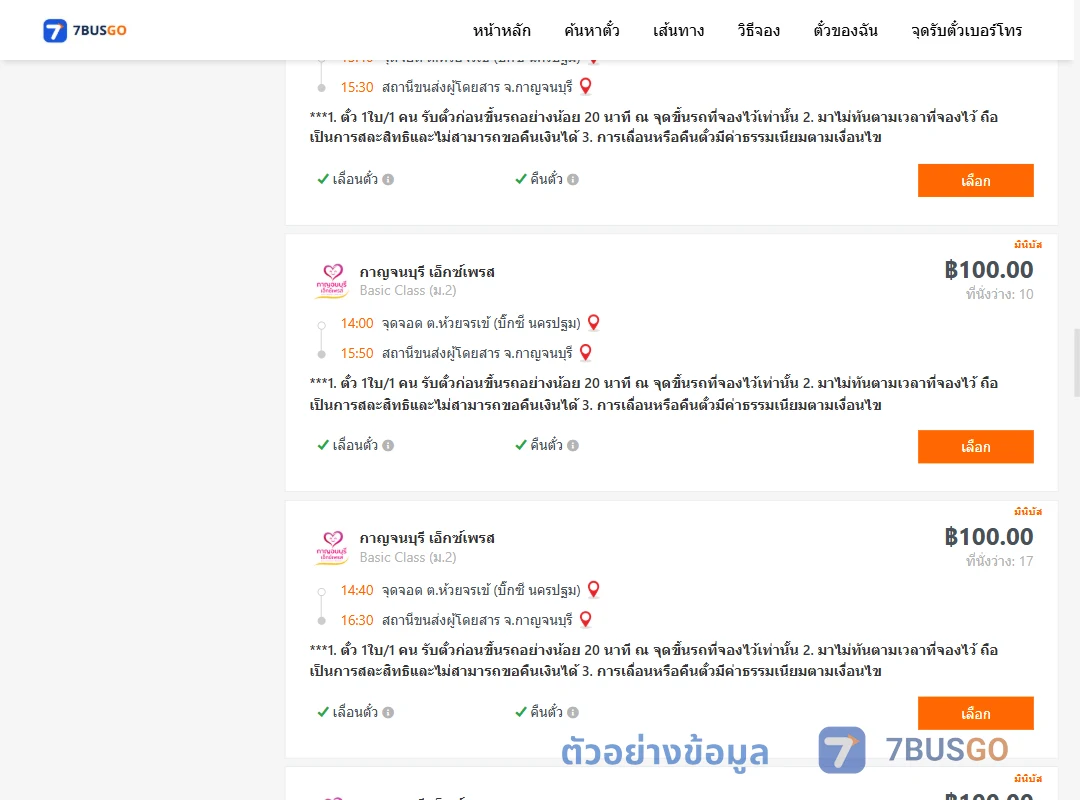
Task: Click the map pin next to the 14:40 departure stop
Action: tap(594, 589)
